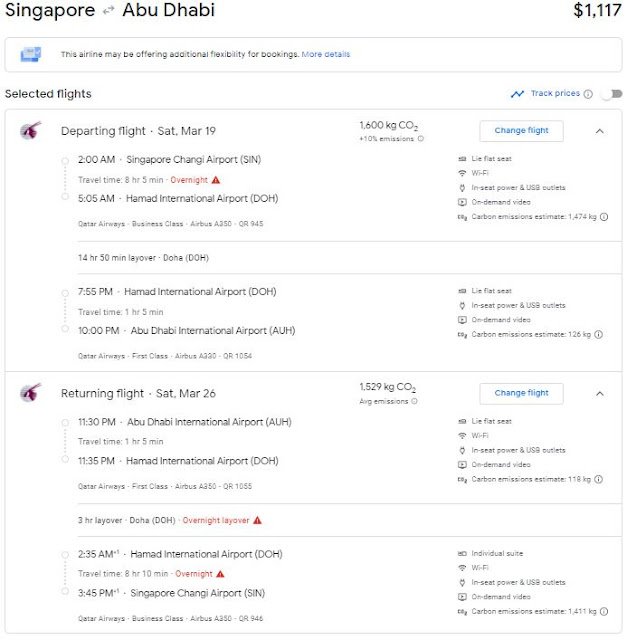Open info for 118 kg emissions estimate
The height and width of the screenshot is (640, 627).
coord(599,479)
